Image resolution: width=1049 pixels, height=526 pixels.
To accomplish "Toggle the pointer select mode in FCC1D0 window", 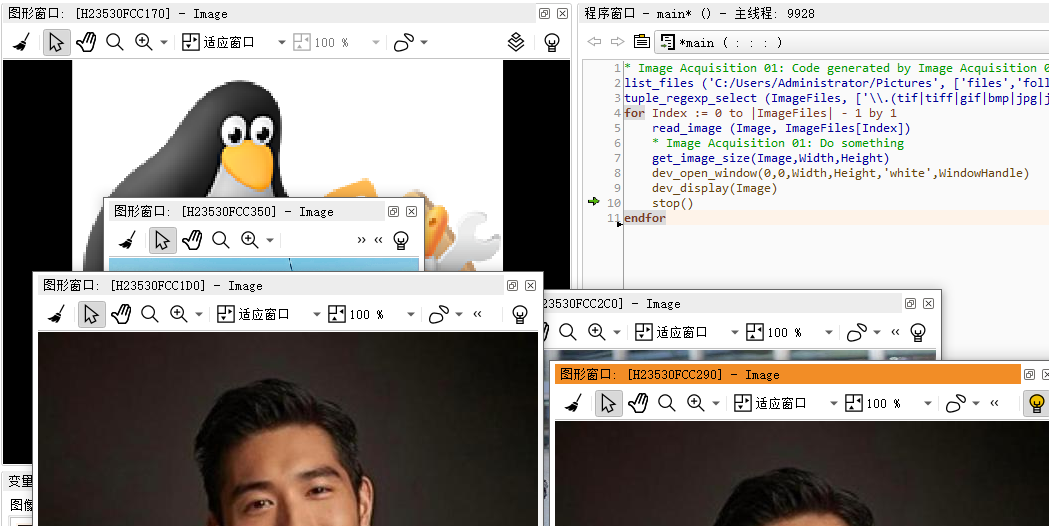I will pyautogui.click(x=92, y=314).
